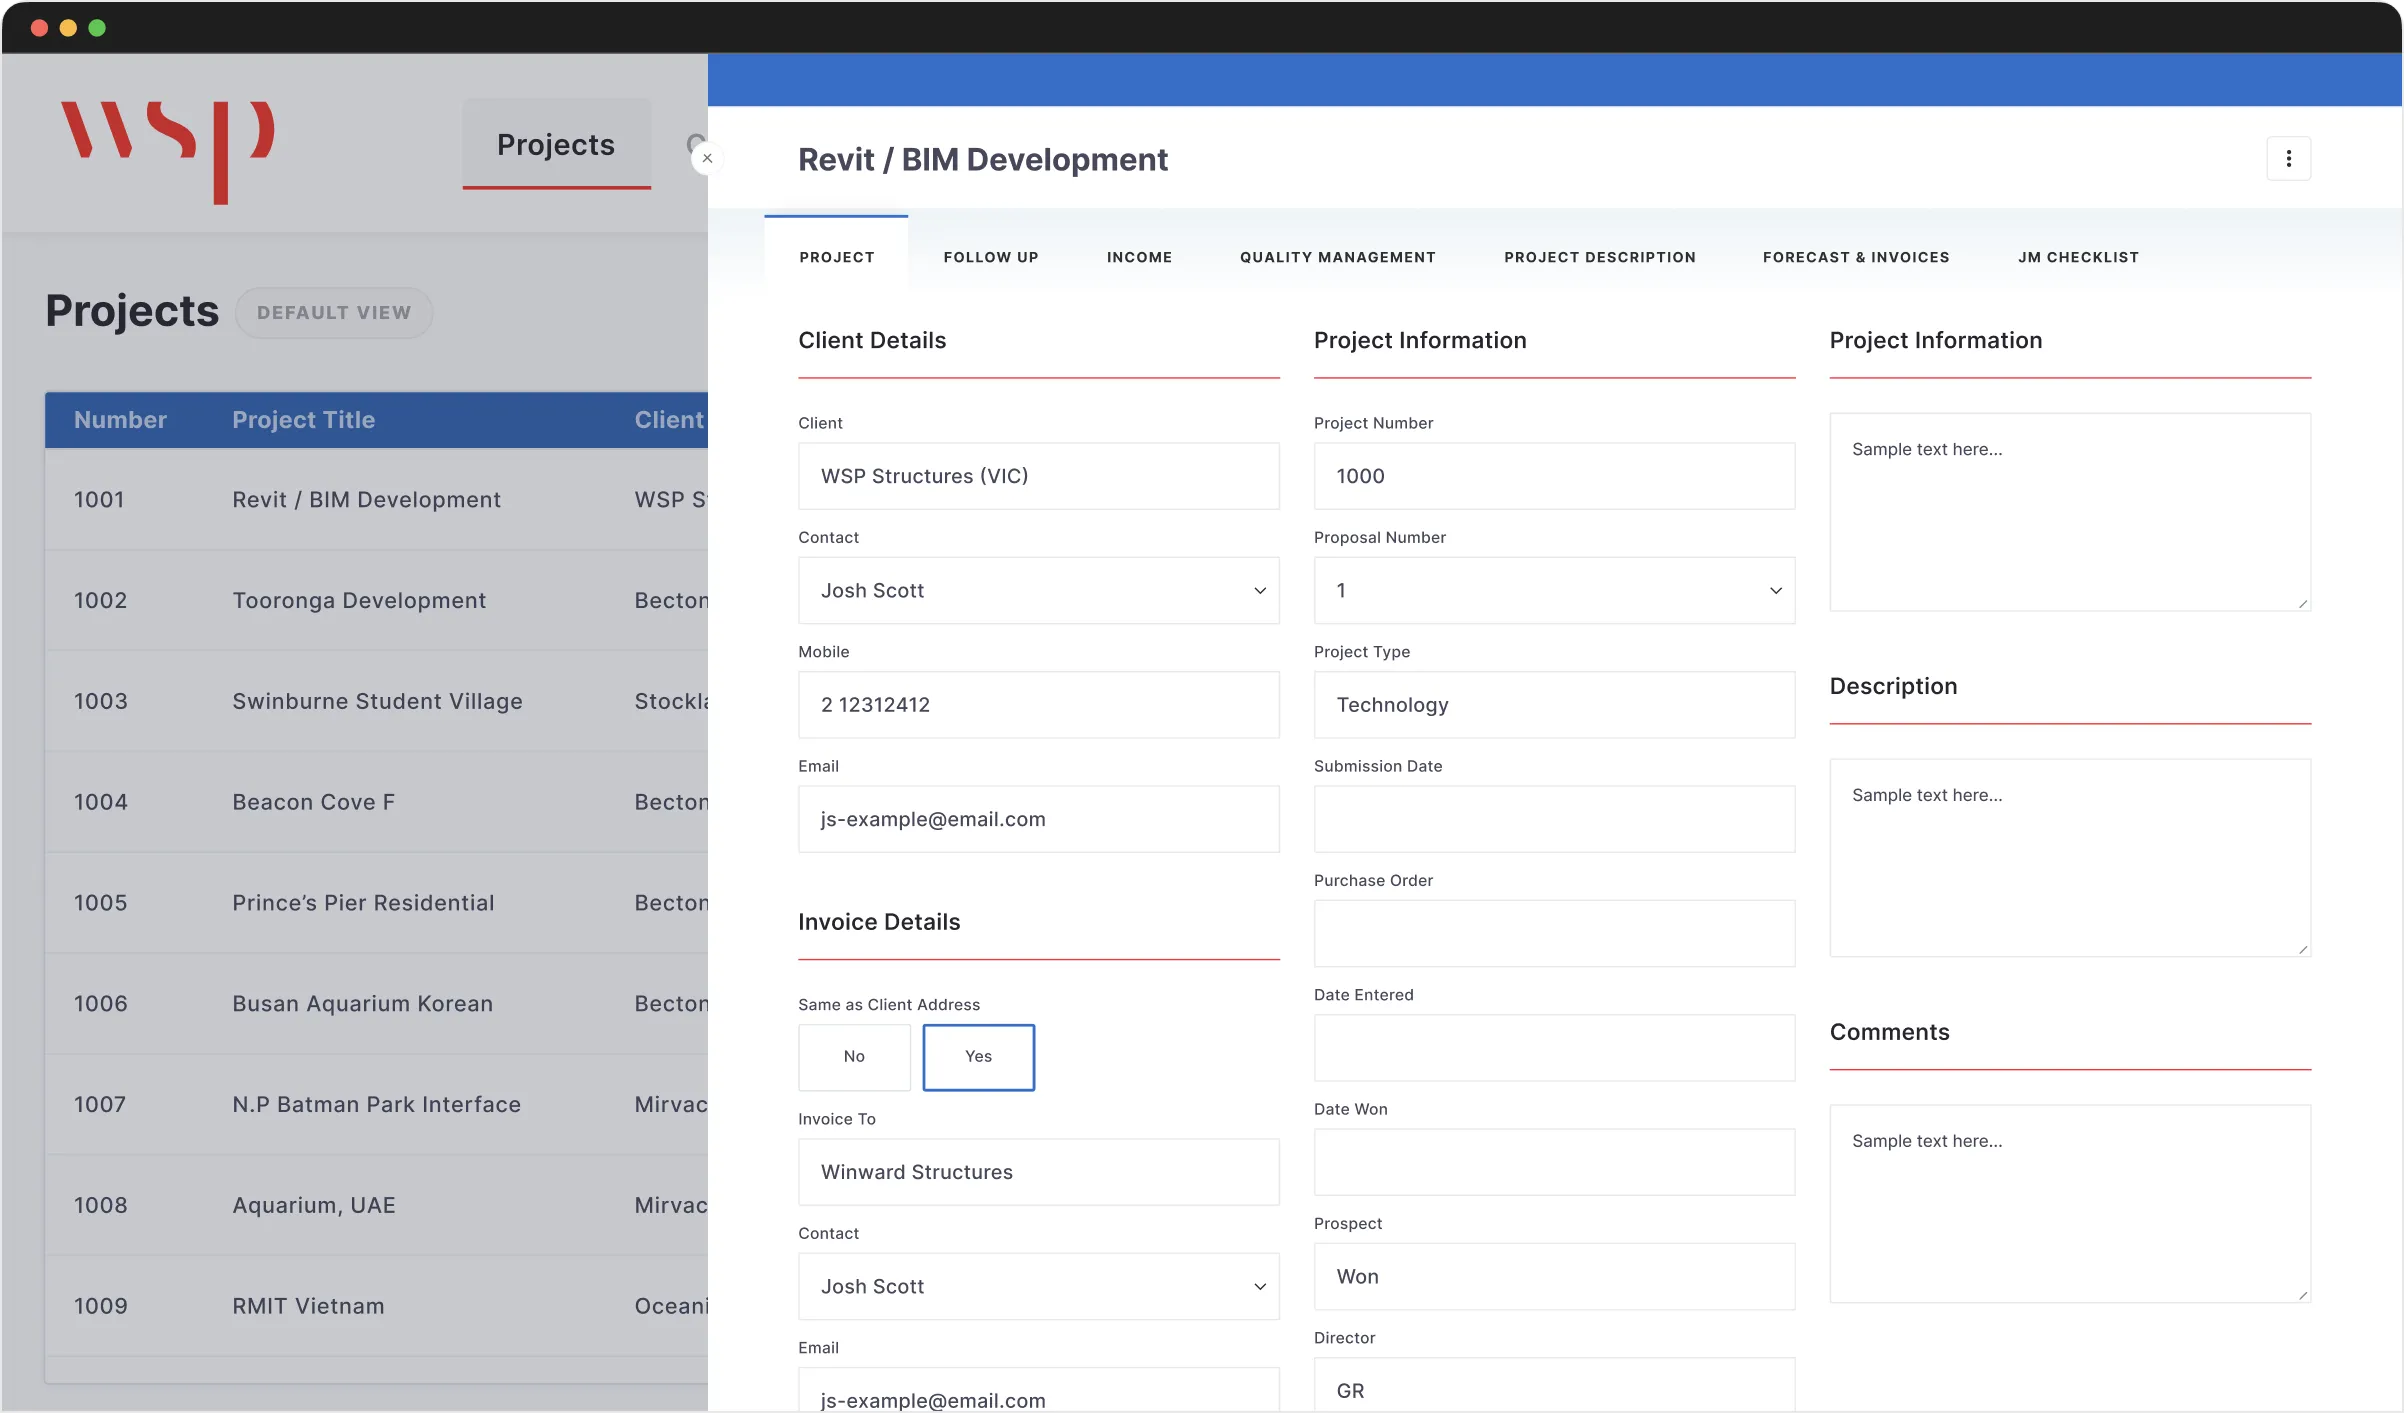Close the side panel with X icon

point(707,158)
